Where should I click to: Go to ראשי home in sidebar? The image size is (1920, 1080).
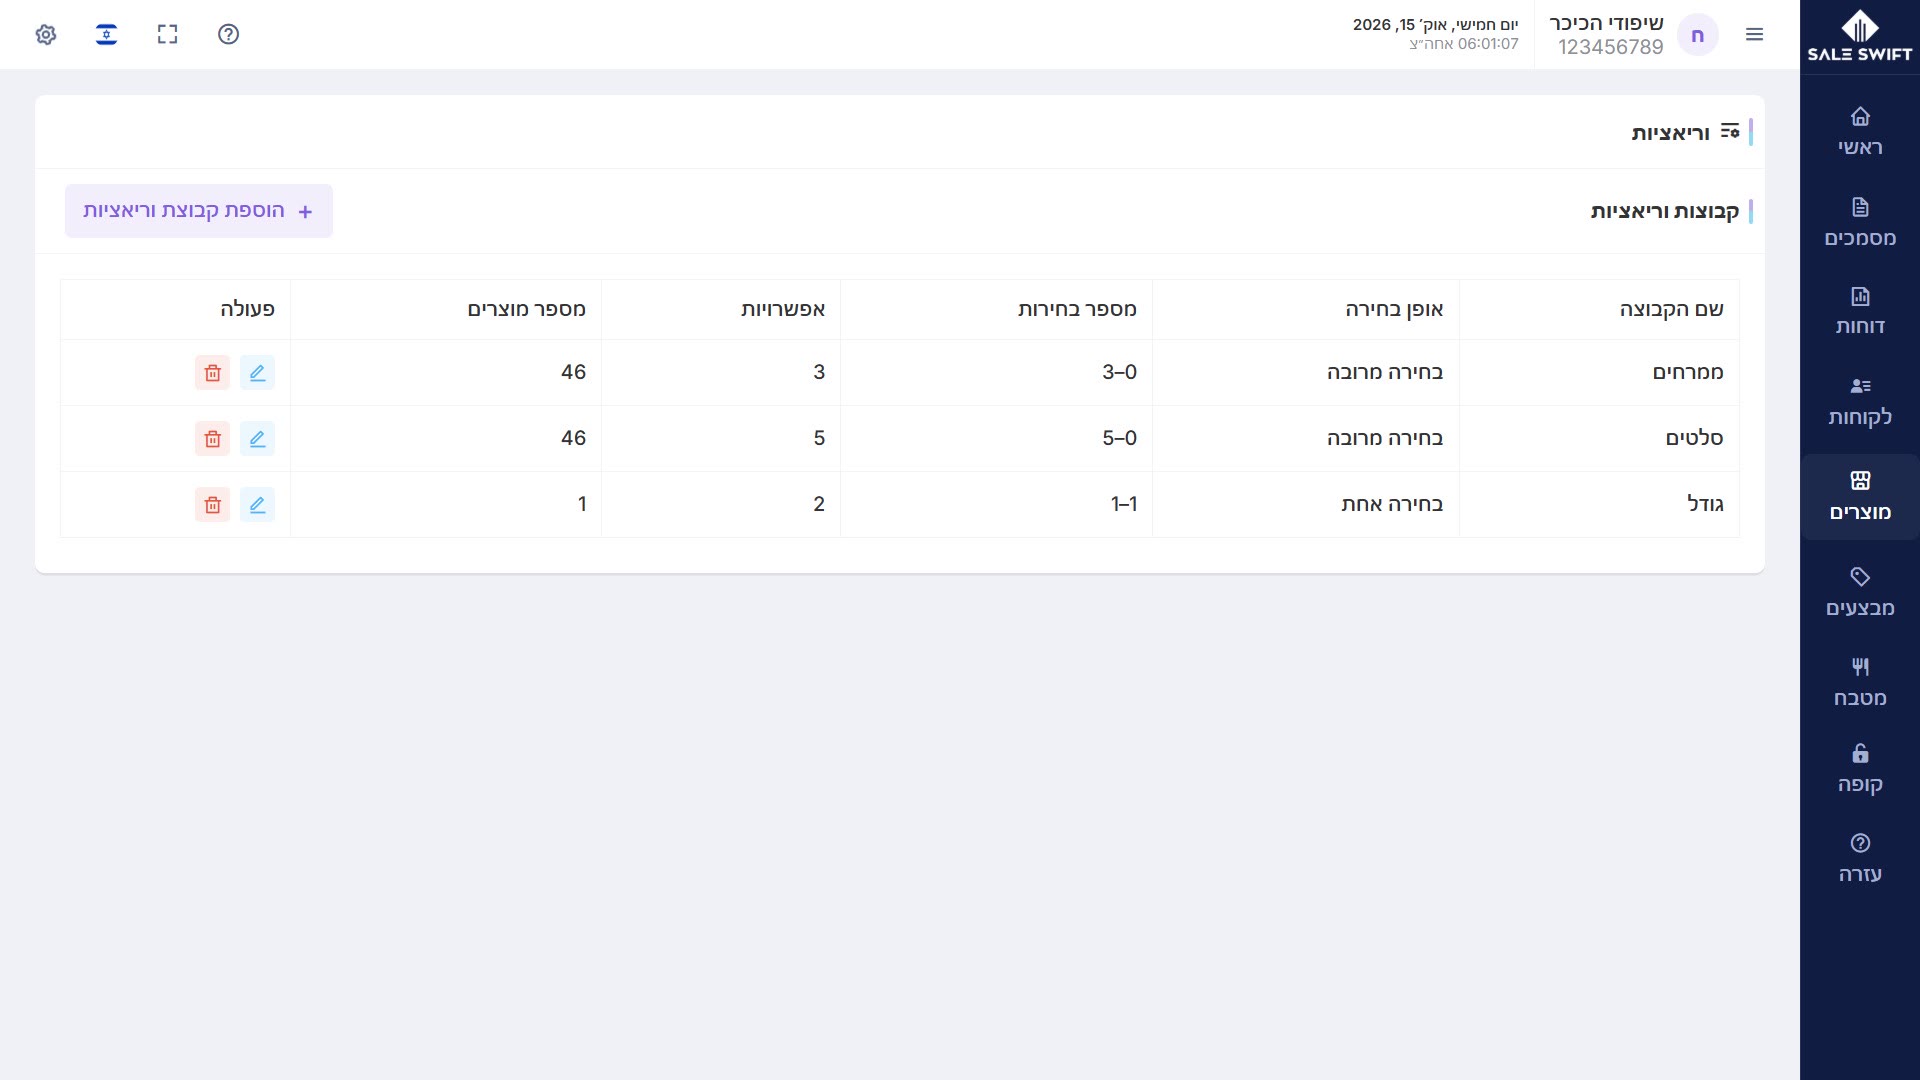pos(1860,132)
